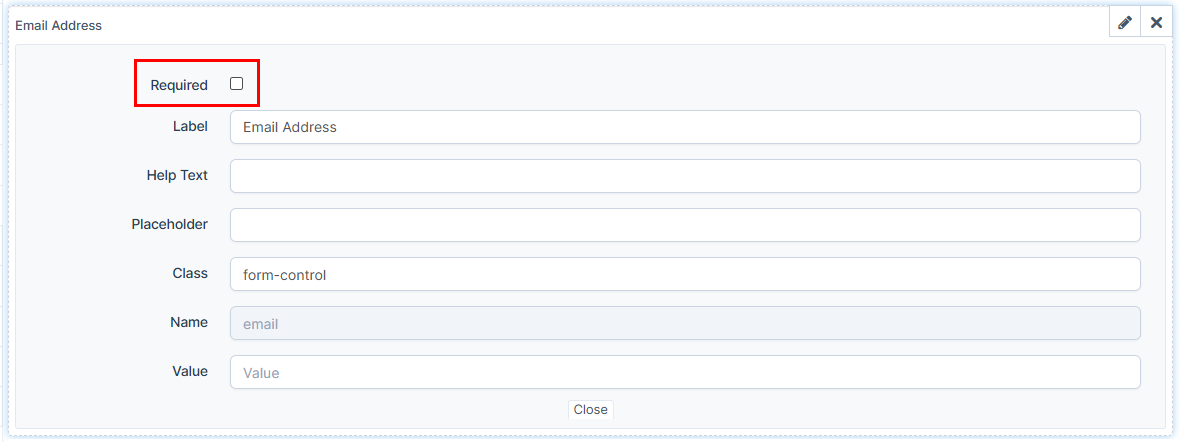The image size is (1184, 442).
Task: Click the 'Class' field caption
Action: point(190,273)
